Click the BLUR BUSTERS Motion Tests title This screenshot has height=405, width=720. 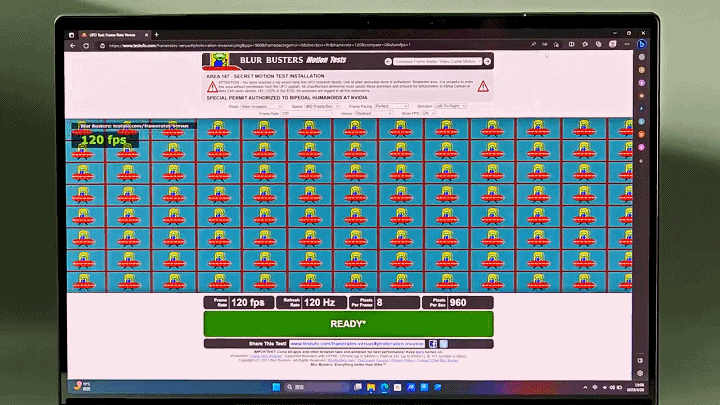293,60
